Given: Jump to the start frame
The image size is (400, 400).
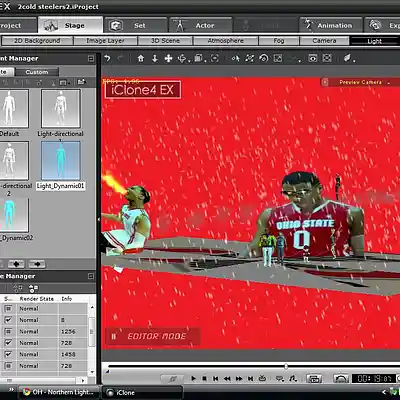Looking at the screenshot, I should (216, 378).
